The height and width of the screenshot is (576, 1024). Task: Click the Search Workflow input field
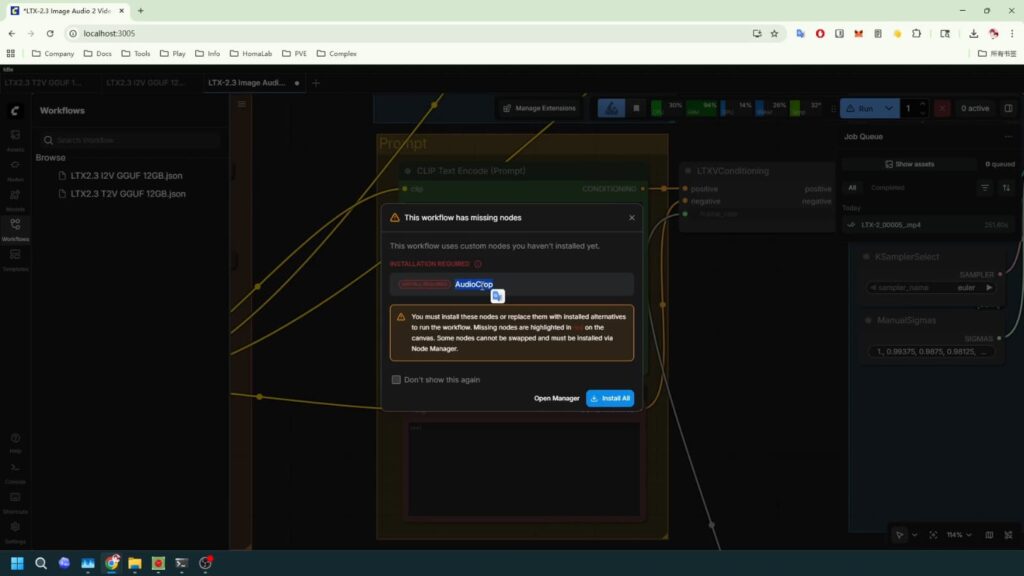click(130, 140)
